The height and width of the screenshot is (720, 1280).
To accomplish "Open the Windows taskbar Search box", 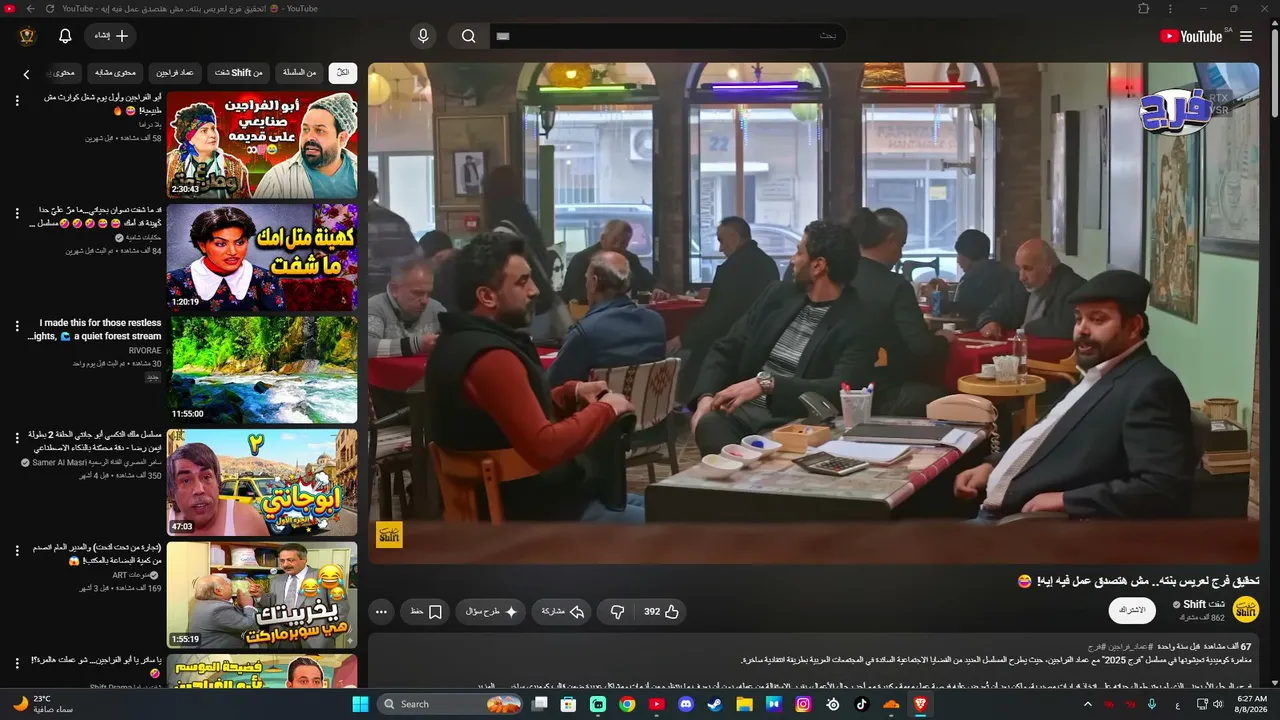I will [x=452, y=704].
